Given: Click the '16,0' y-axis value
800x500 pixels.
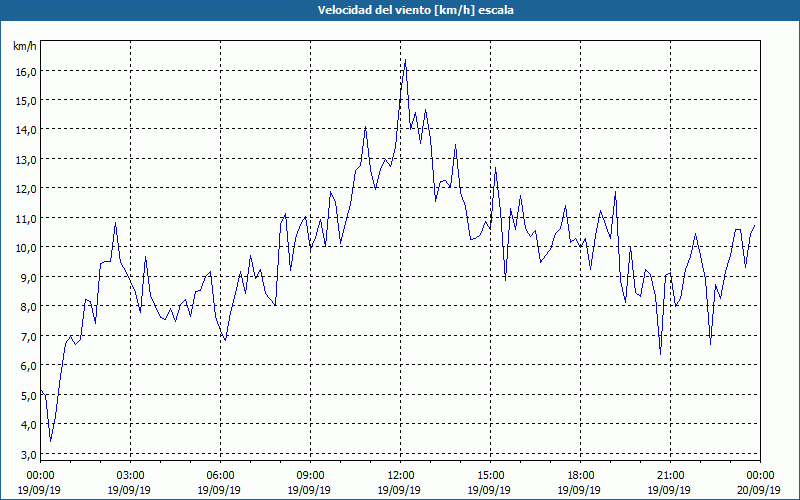Looking at the screenshot, I should [x=26, y=71].
